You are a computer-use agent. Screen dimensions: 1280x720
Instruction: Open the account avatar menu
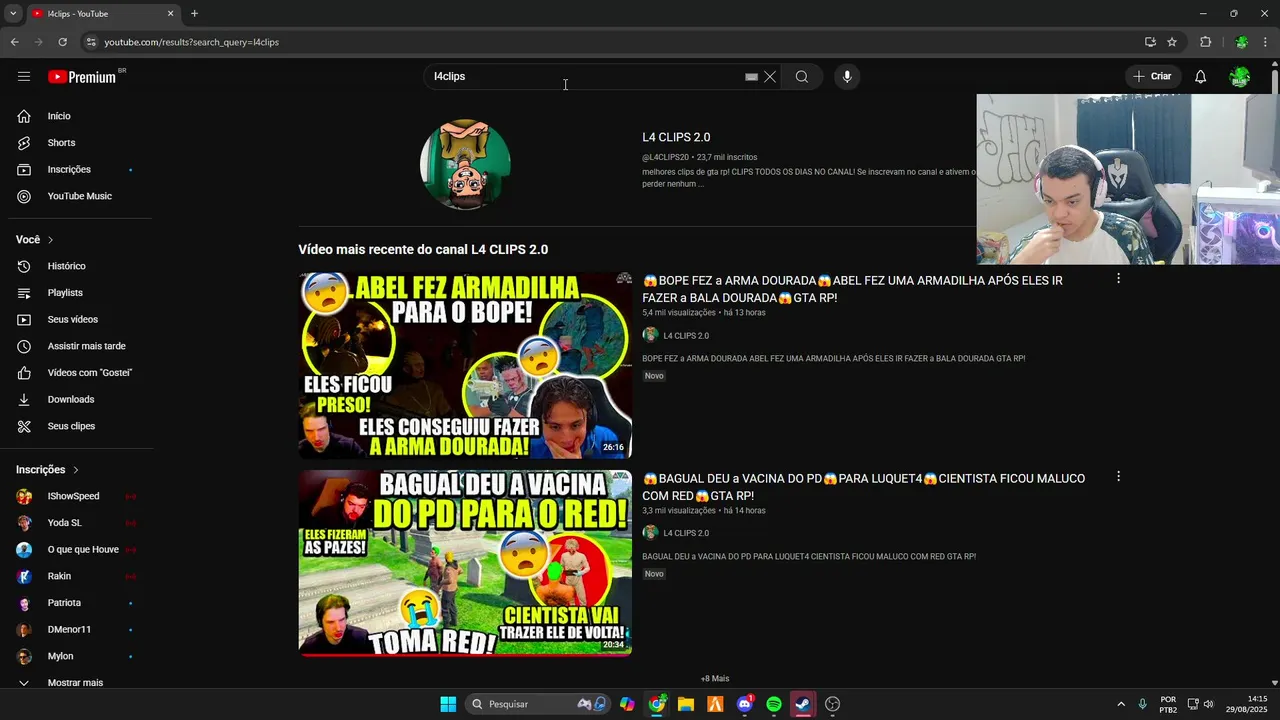pos(1240,77)
